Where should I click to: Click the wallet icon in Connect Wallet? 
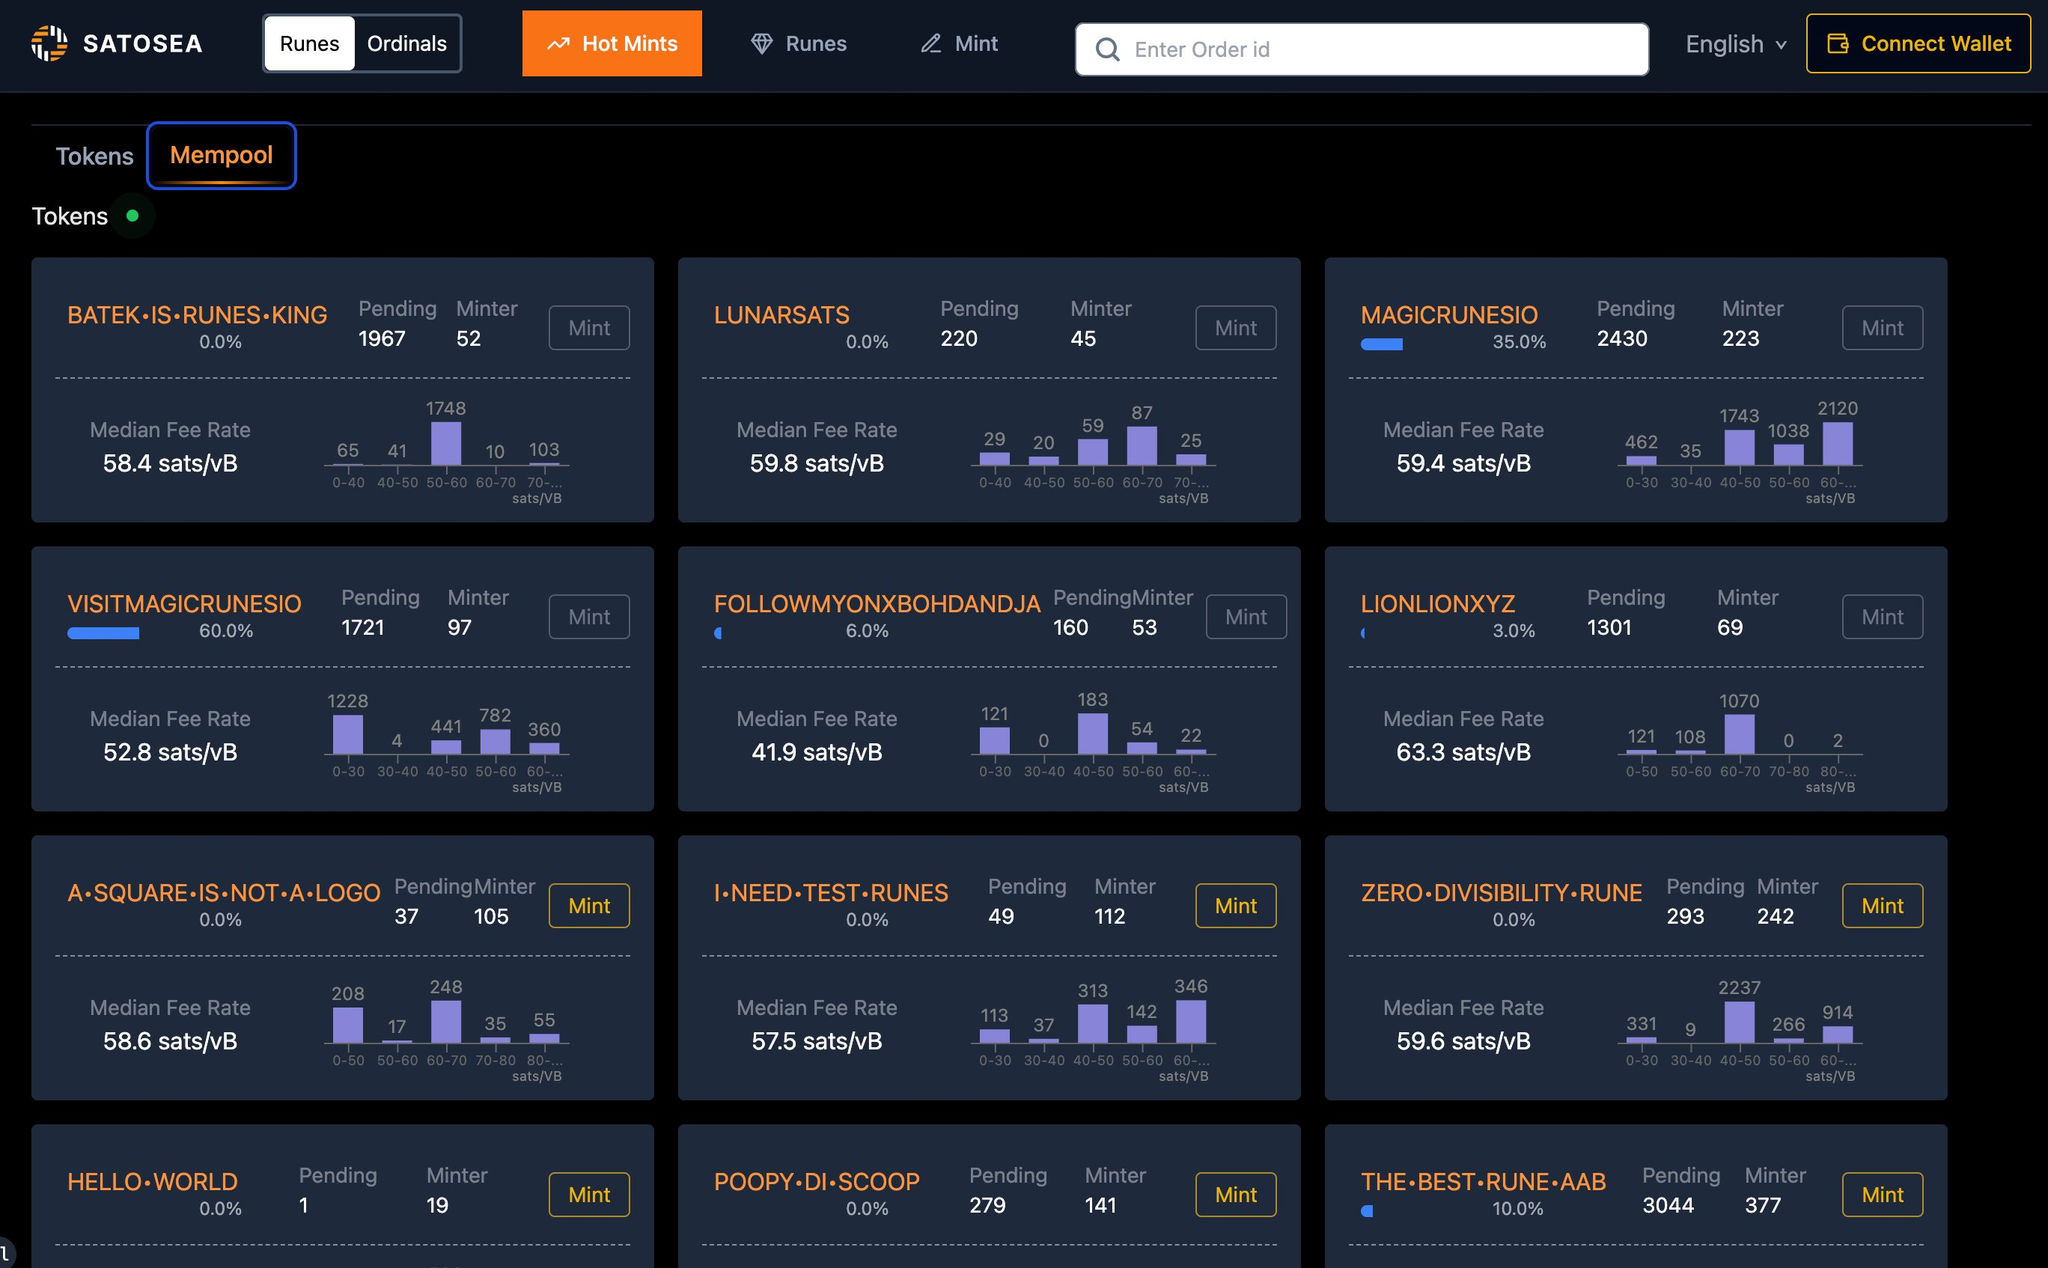pyautogui.click(x=1838, y=43)
